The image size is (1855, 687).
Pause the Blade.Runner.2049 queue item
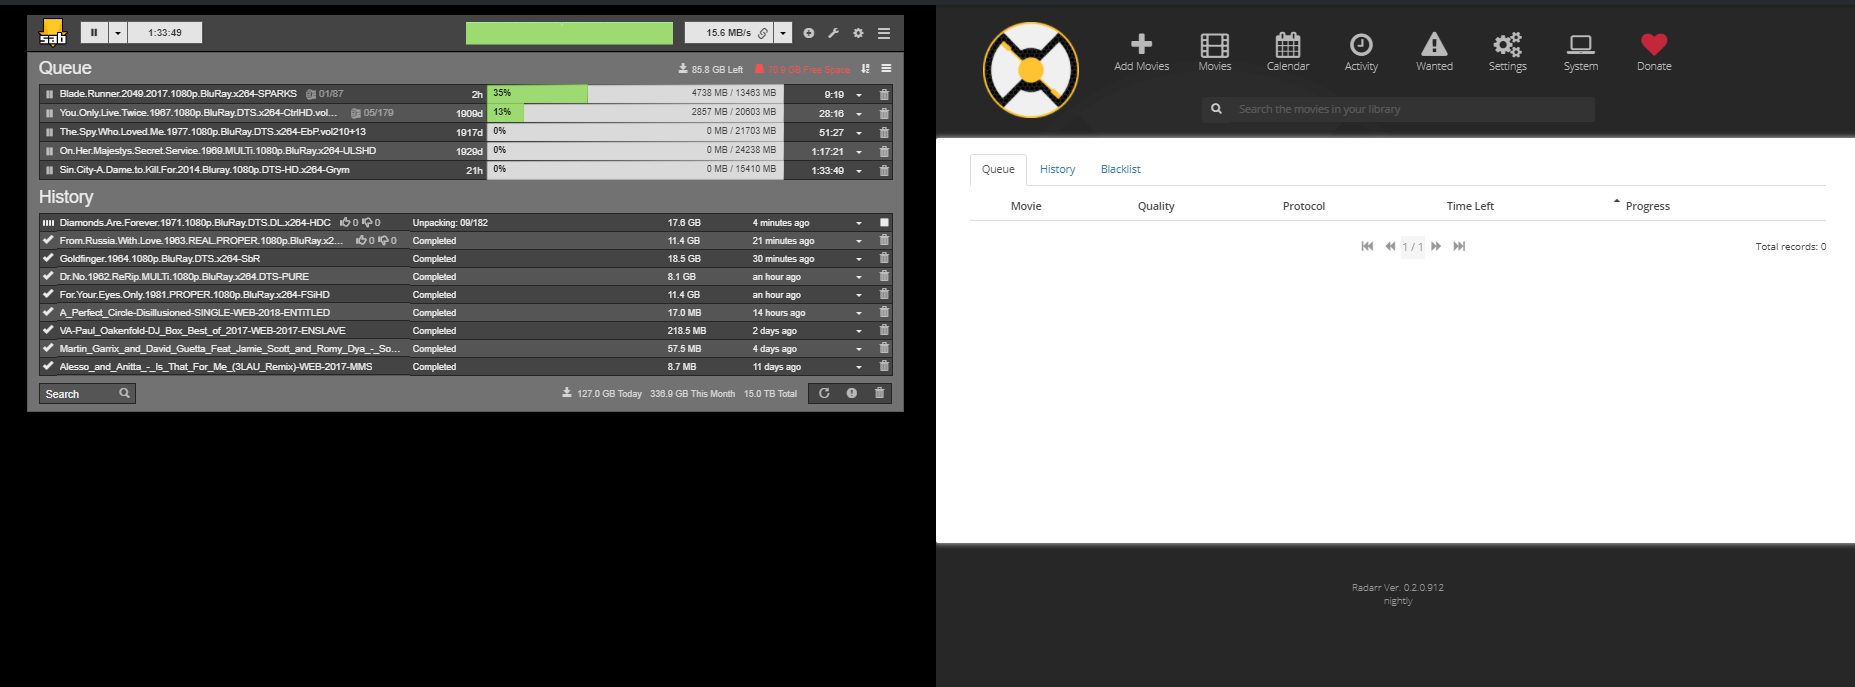pyautogui.click(x=49, y=94)
